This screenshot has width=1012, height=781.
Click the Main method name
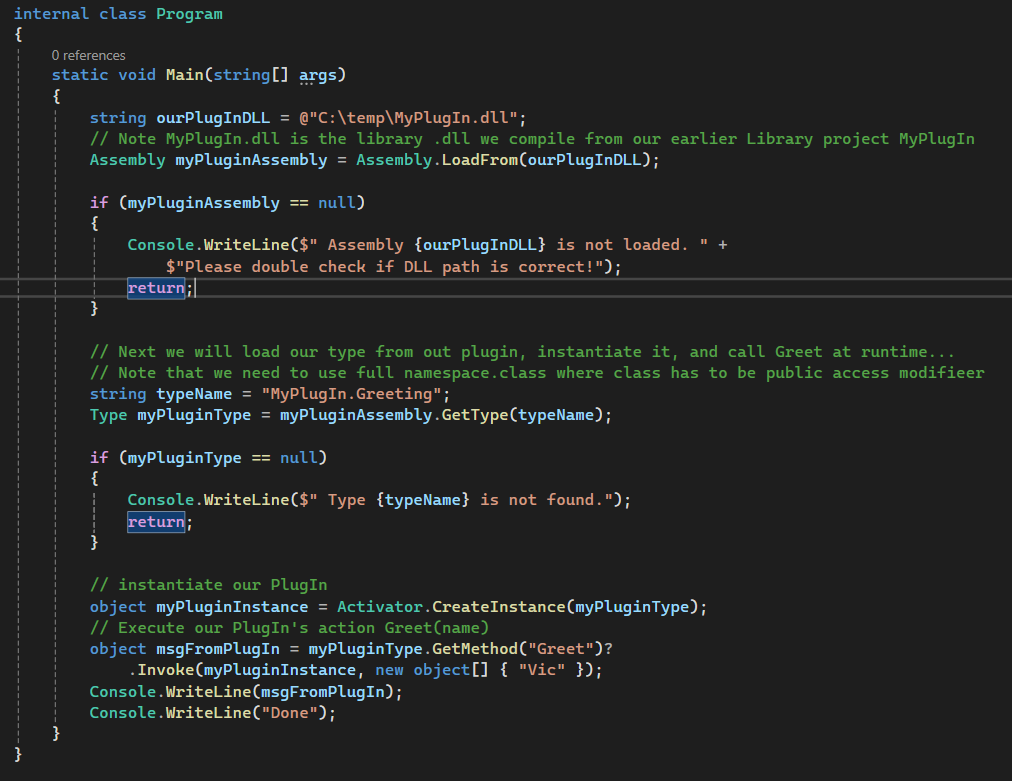coord(184,75)
